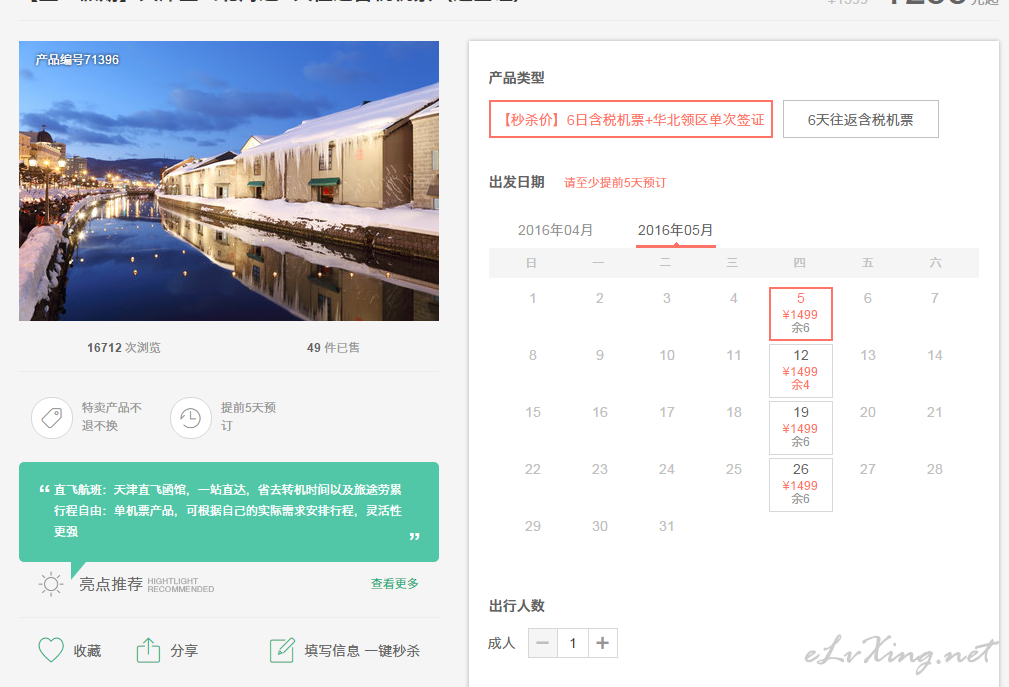This screenshot has width=1009, height=687.
Task: Click the share (分享) upload icon
Action: [x=148, y=650]
